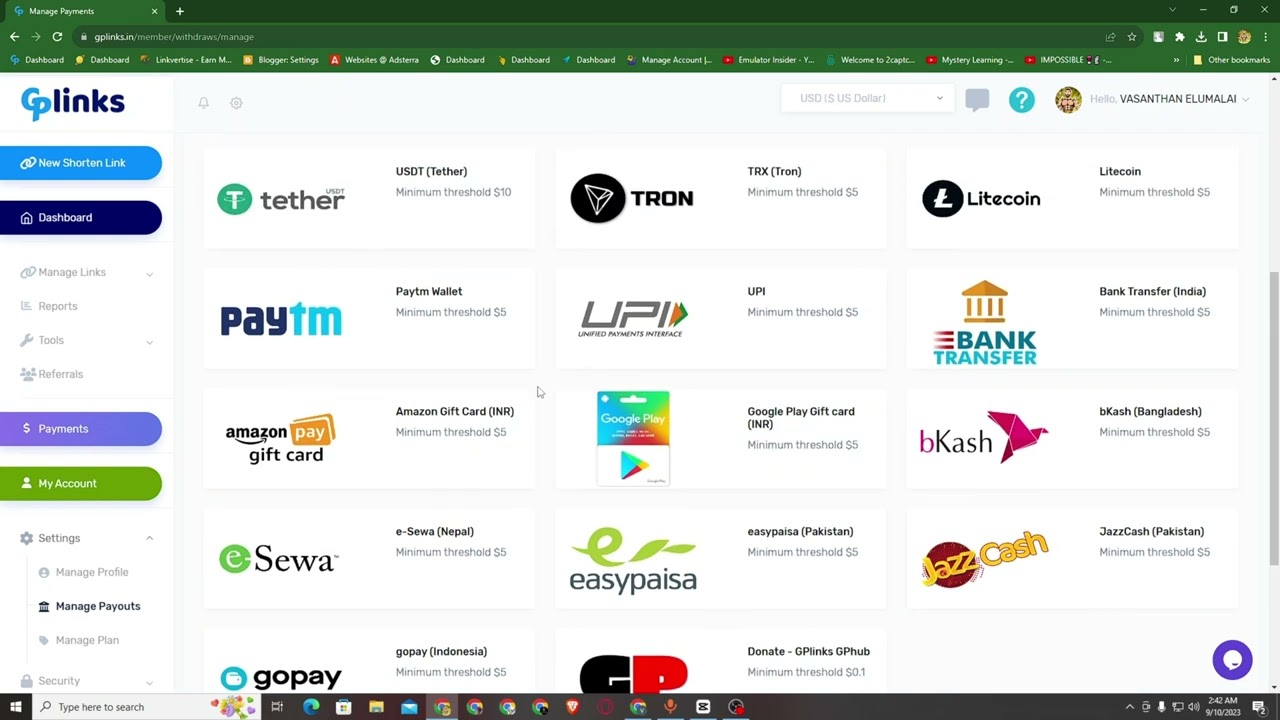1280x720 pixels.
Task: Pick the JazzCash logo
Action: tap(985, 559)
